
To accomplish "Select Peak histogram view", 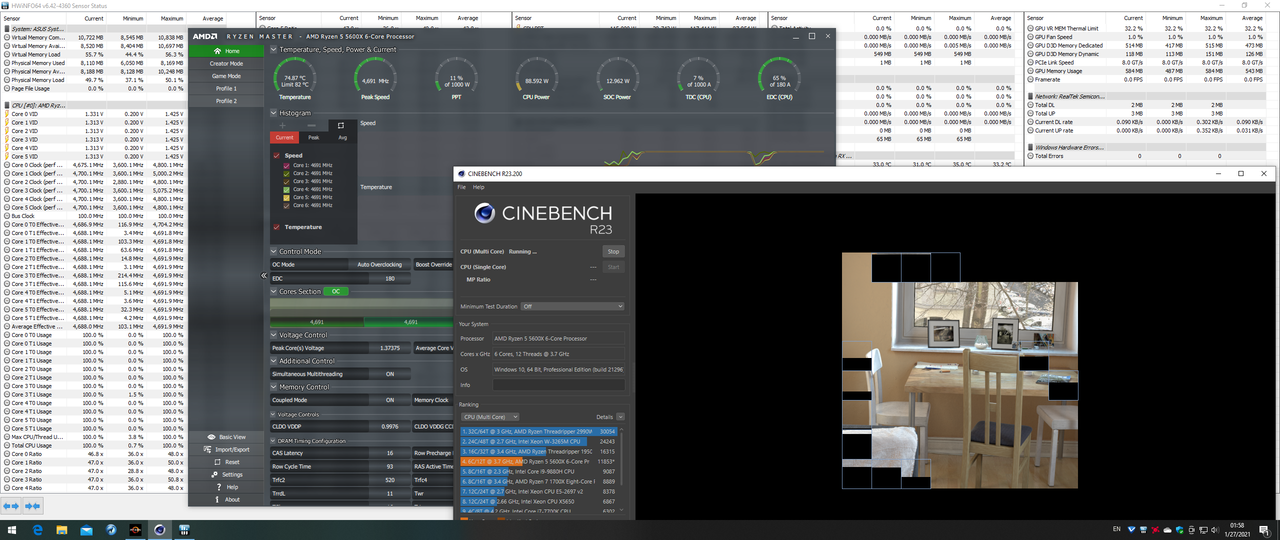I will coord(313,137).
